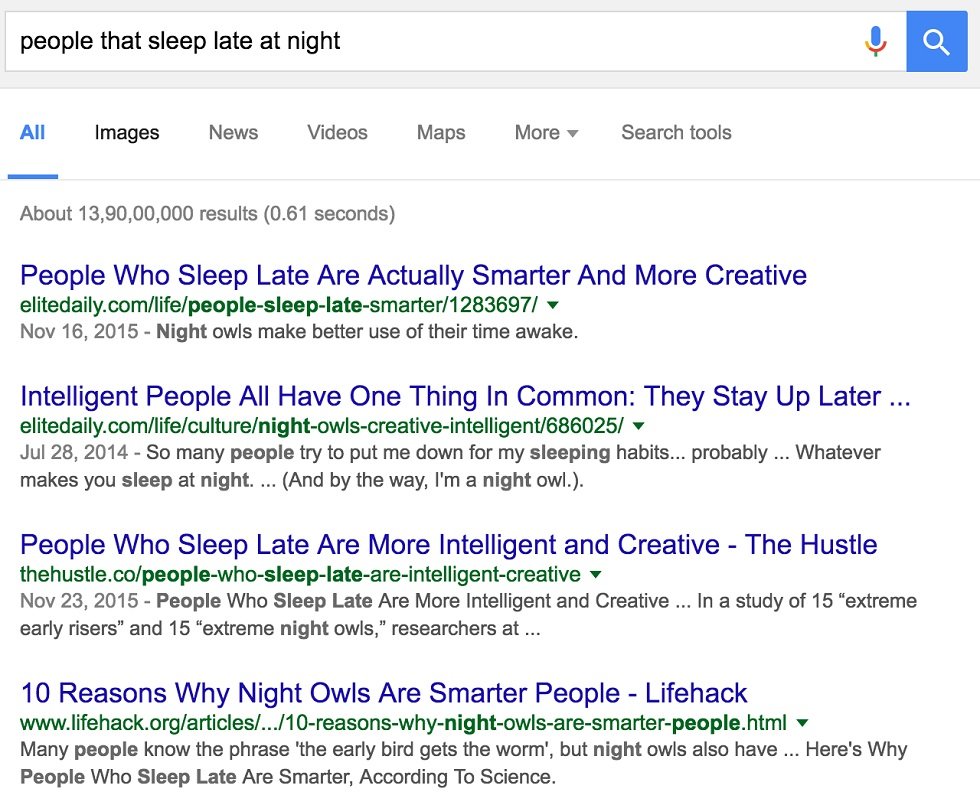Expand arrow next to elitedaily people-sleep-late-smarter URL

coord(552,305)
